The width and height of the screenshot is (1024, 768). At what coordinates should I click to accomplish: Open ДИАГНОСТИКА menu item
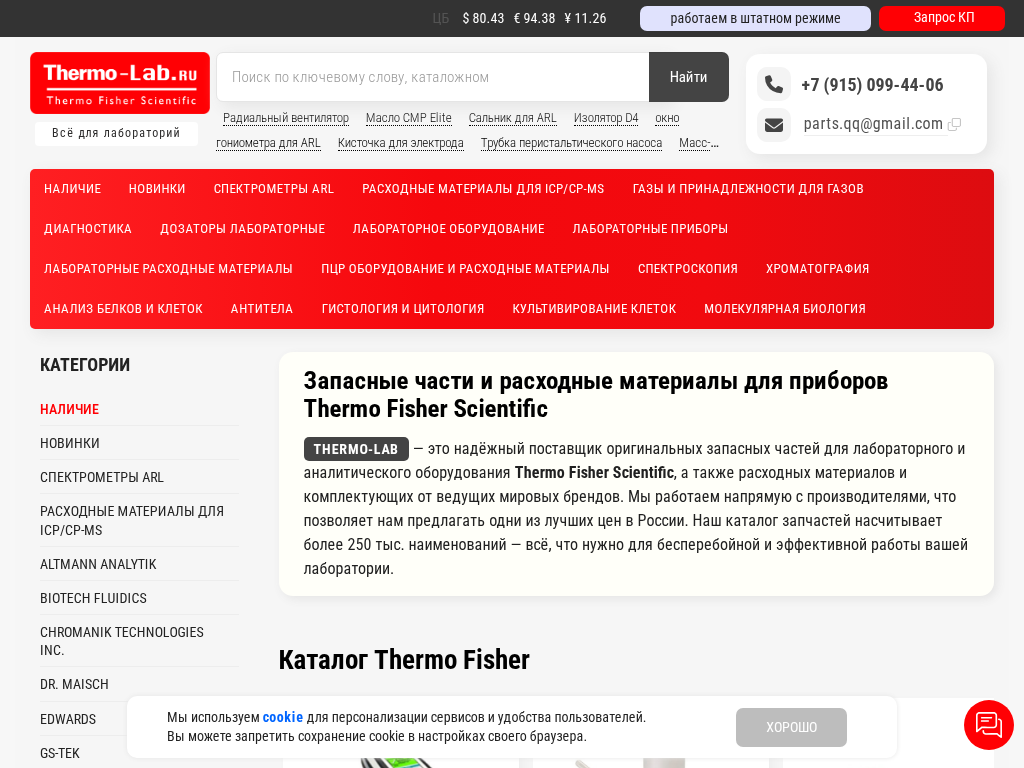88,229
